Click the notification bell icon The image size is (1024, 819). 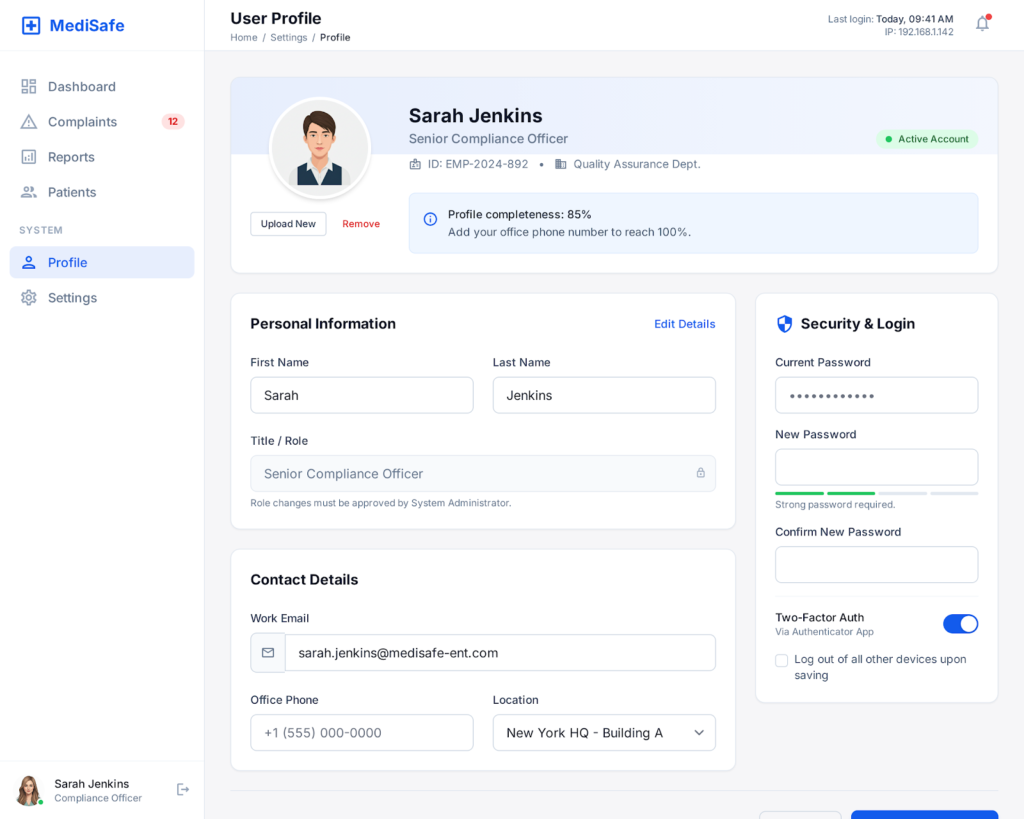[982, 24]
